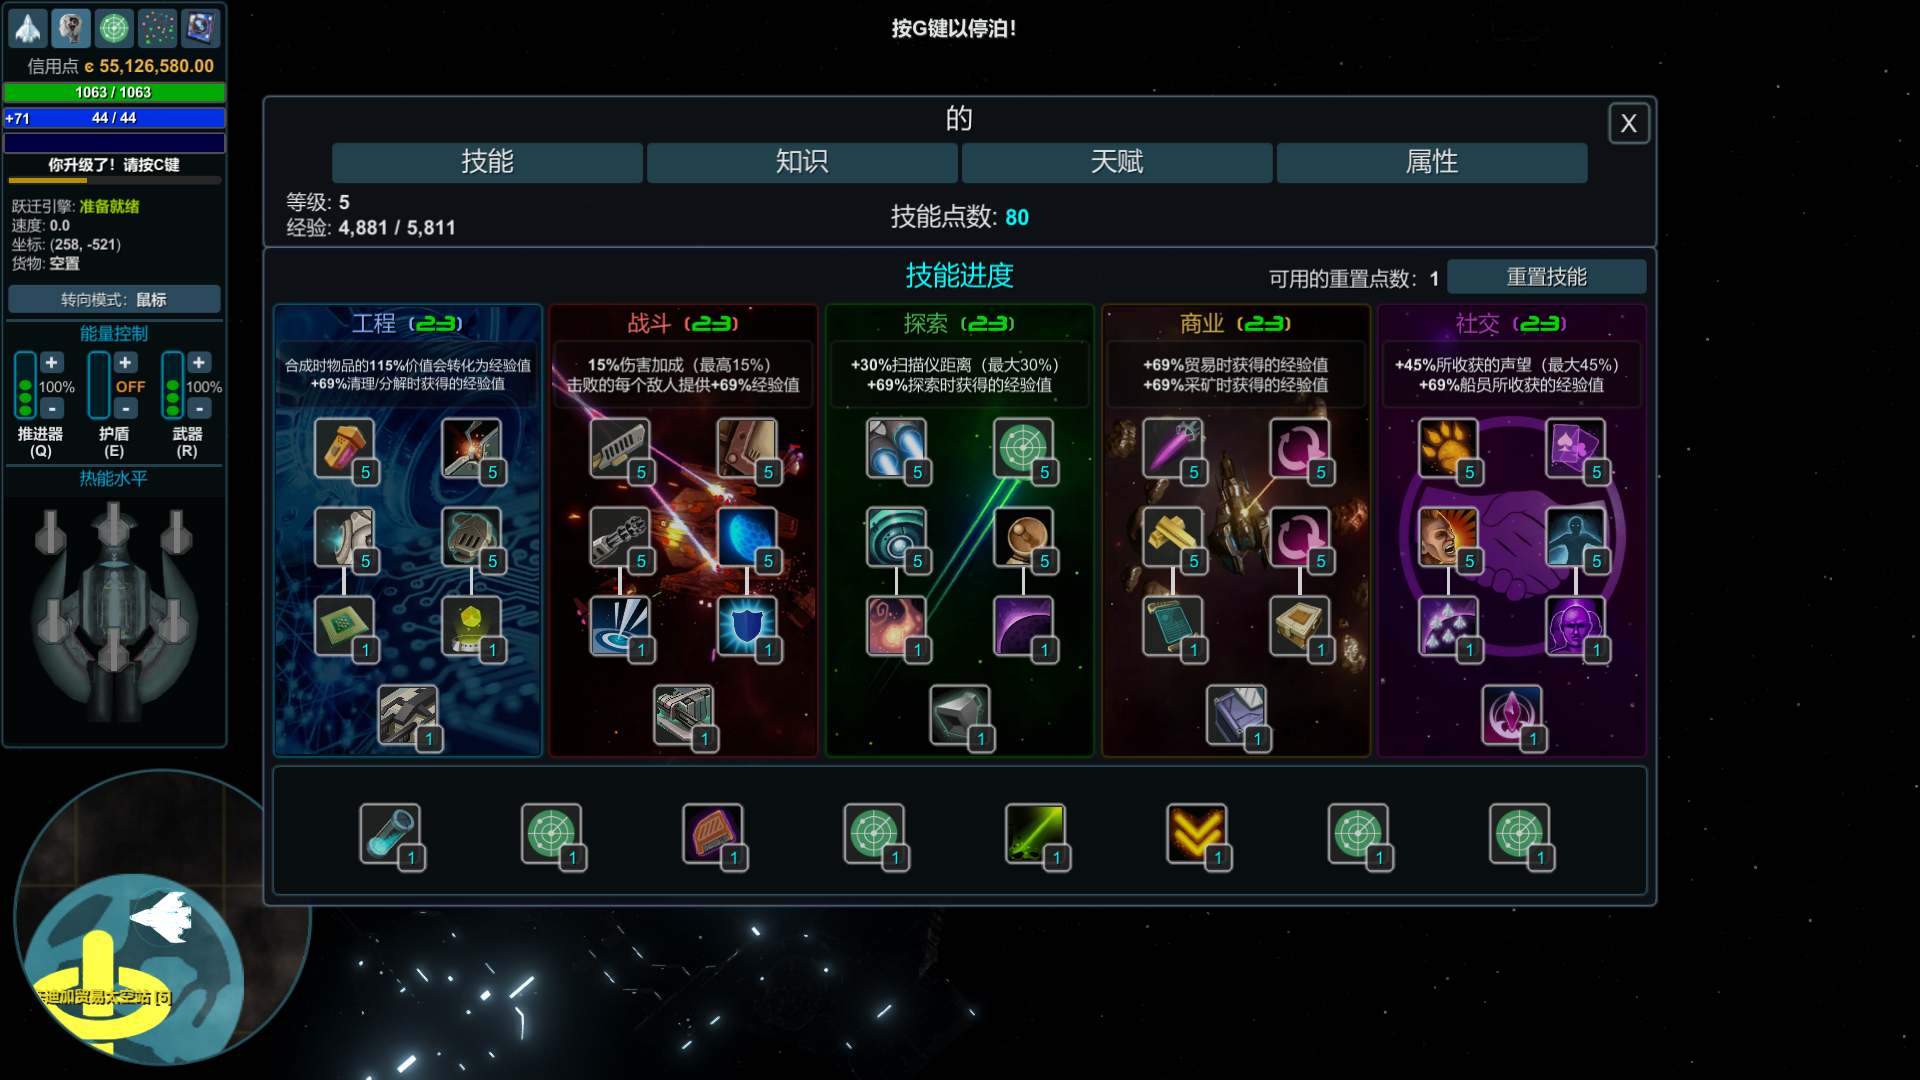This screenshot has height=1080, width=1920.
Task: Click the ship marker on the minimap
Action: 163,916
